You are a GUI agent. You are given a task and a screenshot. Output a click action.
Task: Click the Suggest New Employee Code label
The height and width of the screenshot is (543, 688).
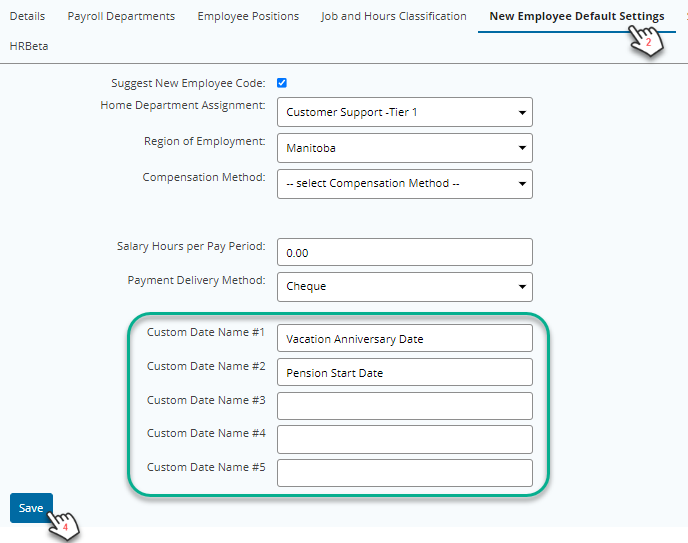tap(188, 83)
